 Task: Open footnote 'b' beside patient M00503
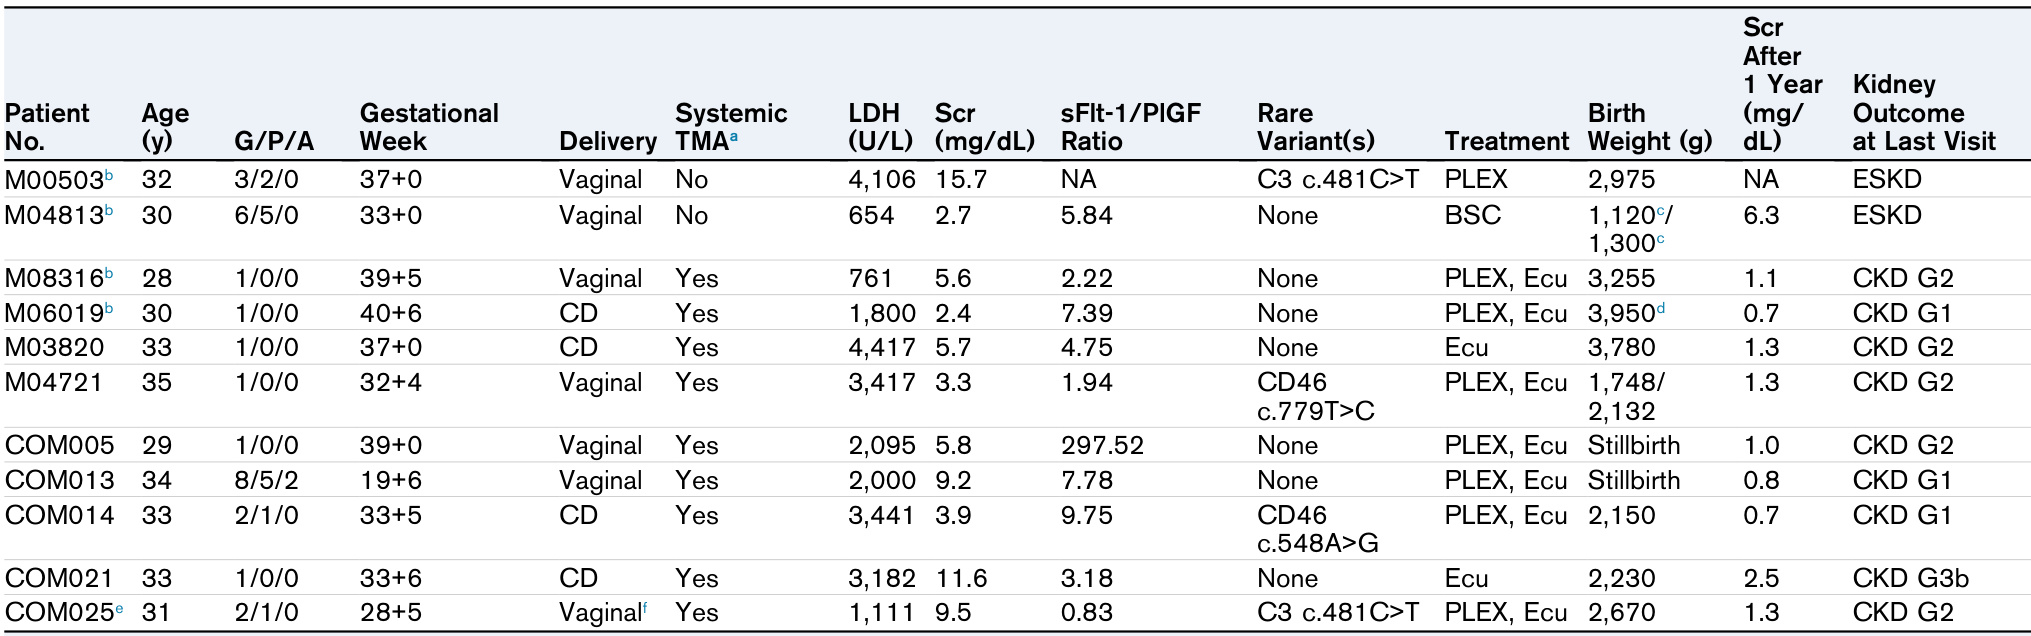click(x=109, y=176)
